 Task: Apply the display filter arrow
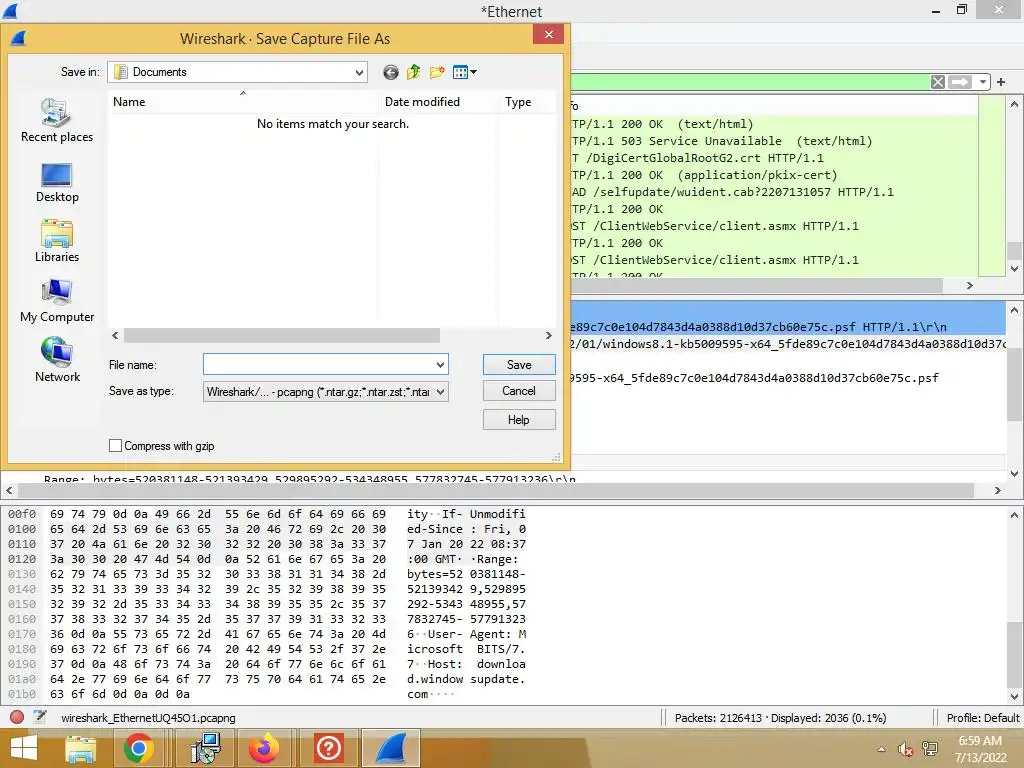click(x=960, y=82)
